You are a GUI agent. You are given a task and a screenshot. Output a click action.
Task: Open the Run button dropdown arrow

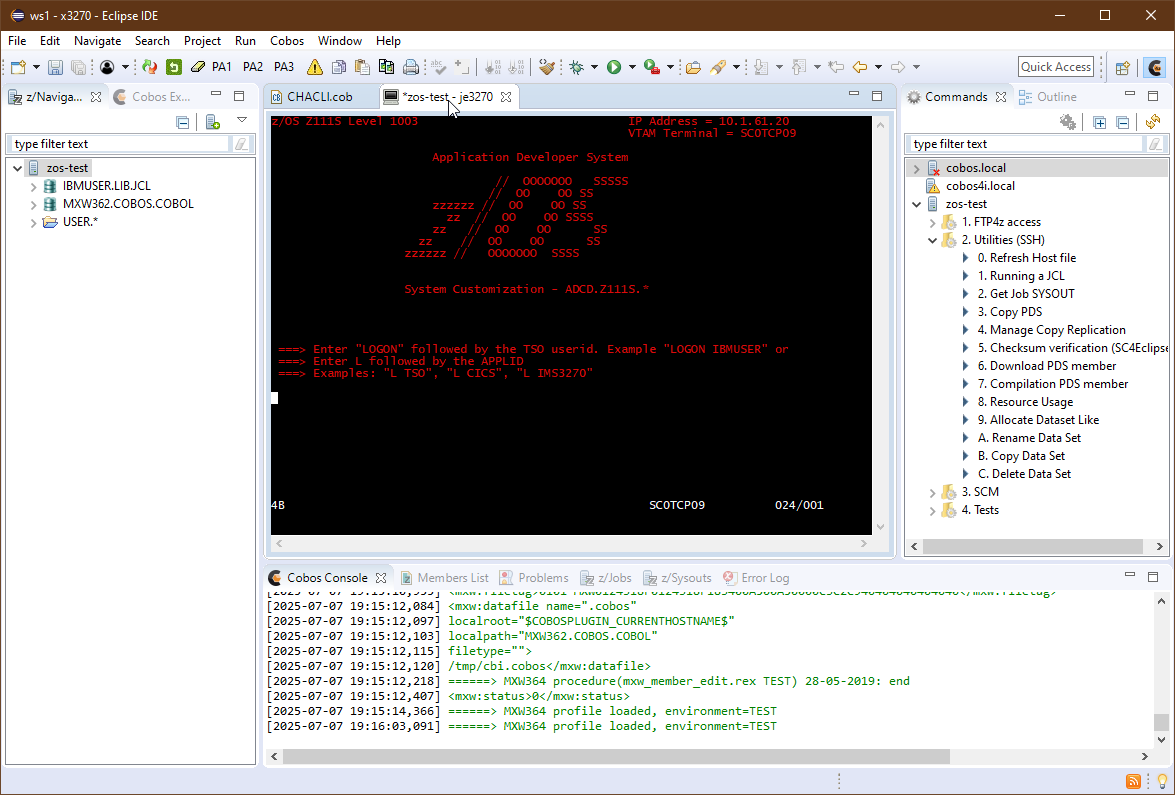point(632,67)
